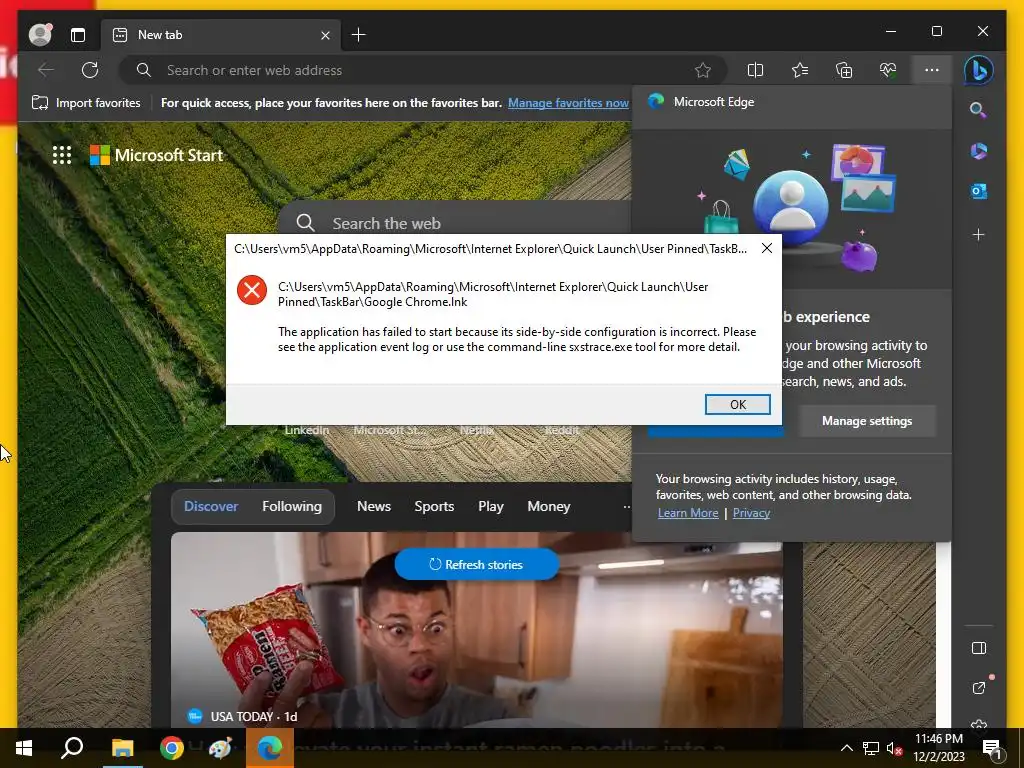Open the Favorites list icon

click(800, 70)
